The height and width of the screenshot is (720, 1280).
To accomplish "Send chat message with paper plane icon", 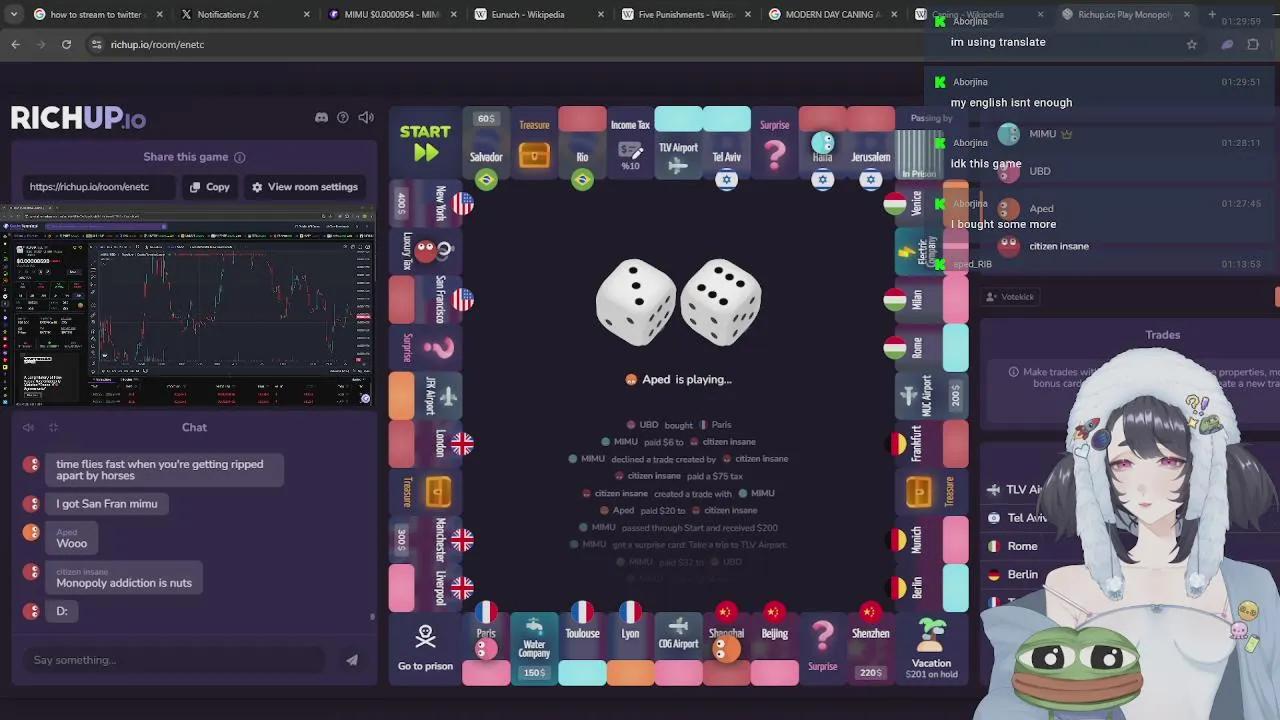I will point(351,660).
